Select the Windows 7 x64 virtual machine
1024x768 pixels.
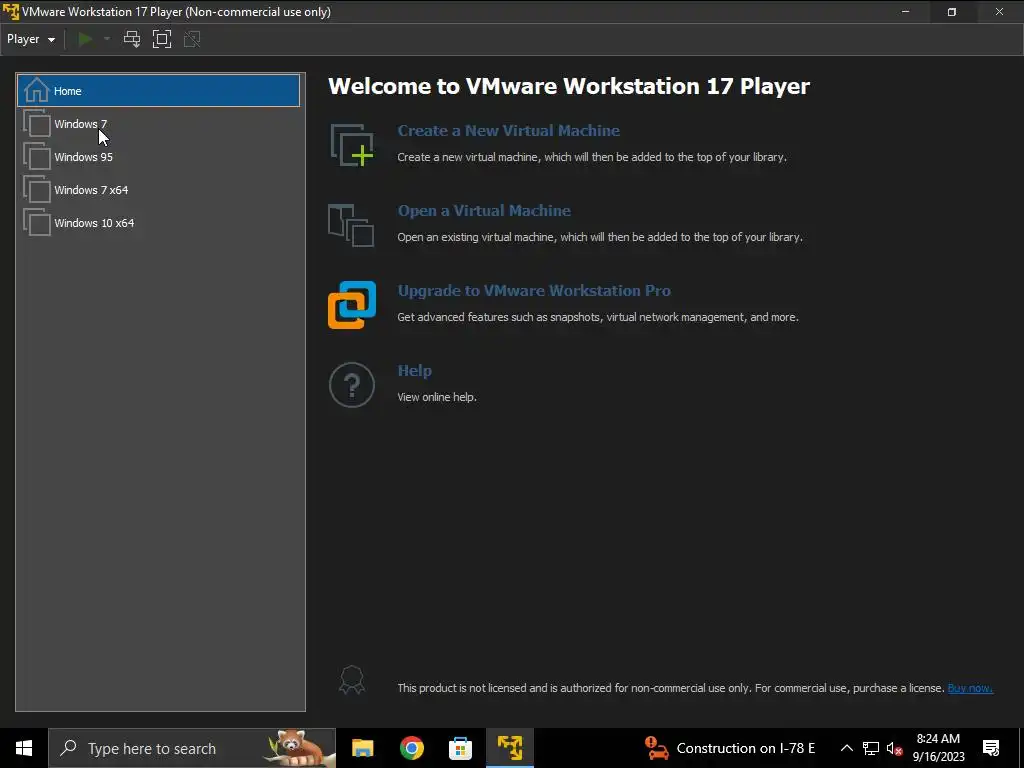coord(159,190)
